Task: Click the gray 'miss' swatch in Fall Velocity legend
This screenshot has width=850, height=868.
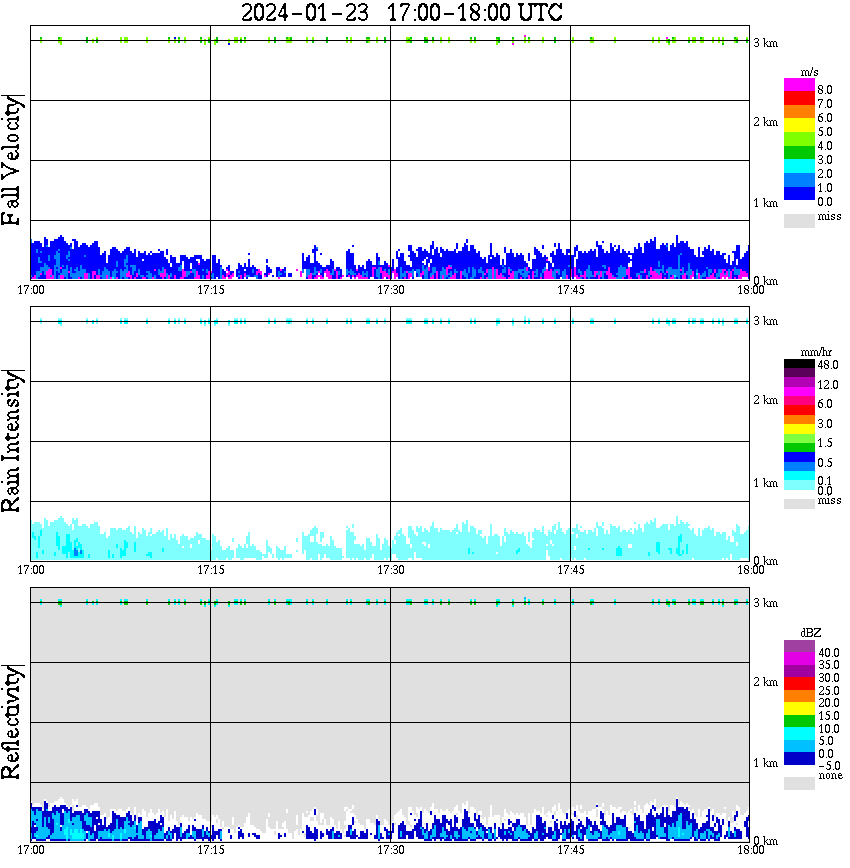Action: [x=799, y=221]
